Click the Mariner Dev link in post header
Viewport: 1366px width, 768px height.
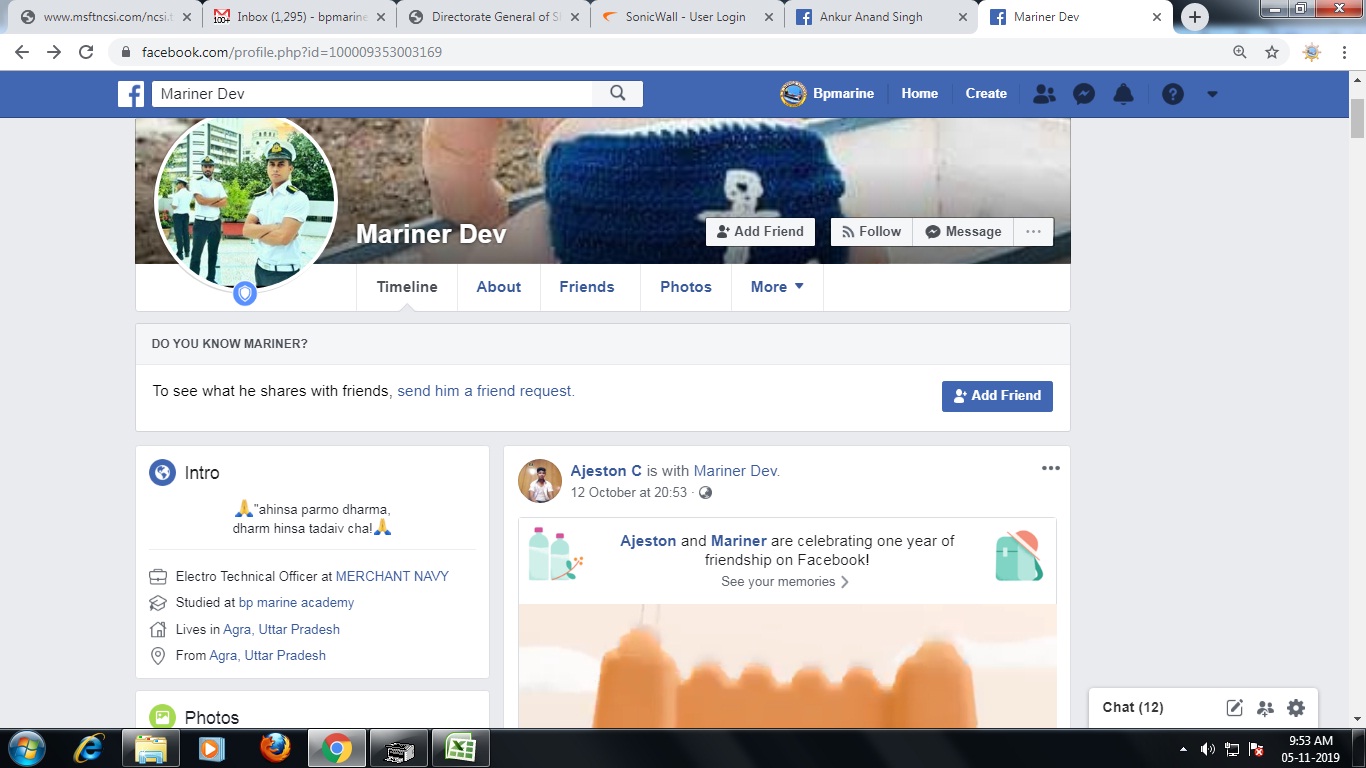tap(735, 471)
